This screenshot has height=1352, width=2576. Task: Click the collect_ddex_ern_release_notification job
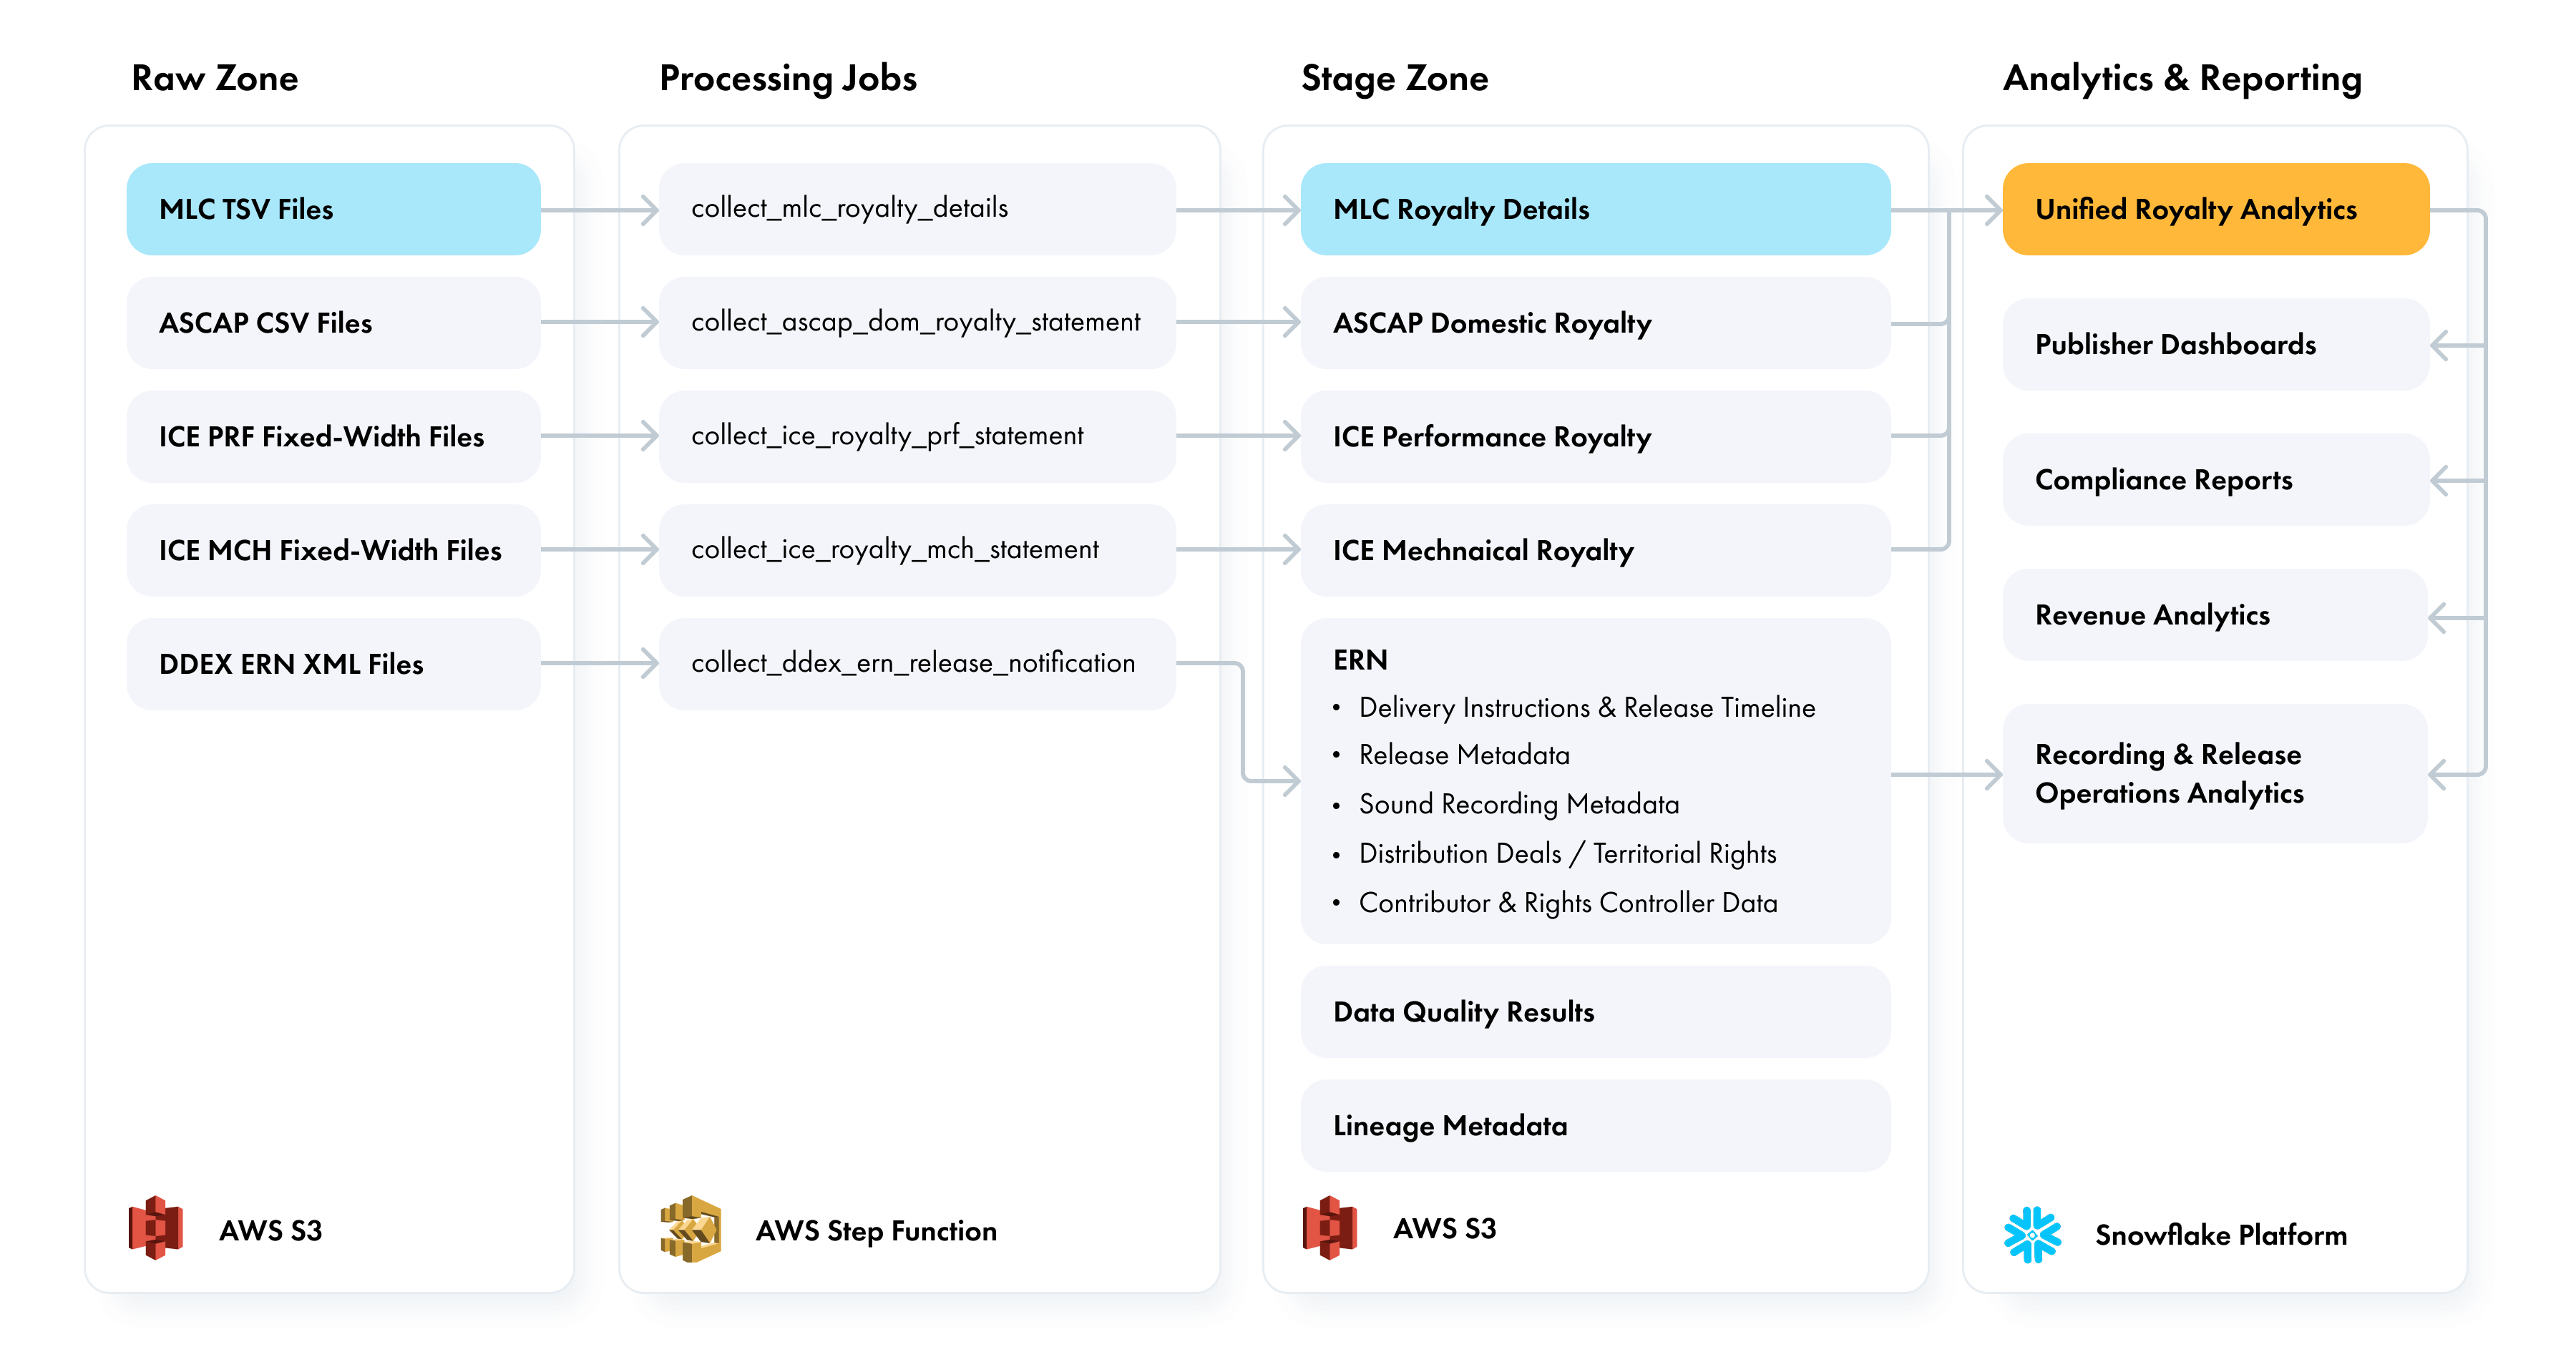point(916,664)
